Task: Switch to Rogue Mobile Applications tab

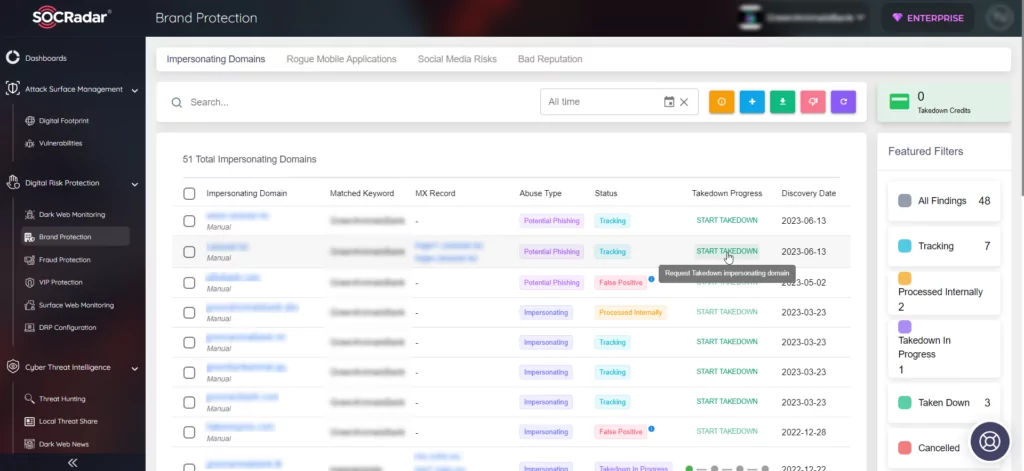Action: click(341, 59)
